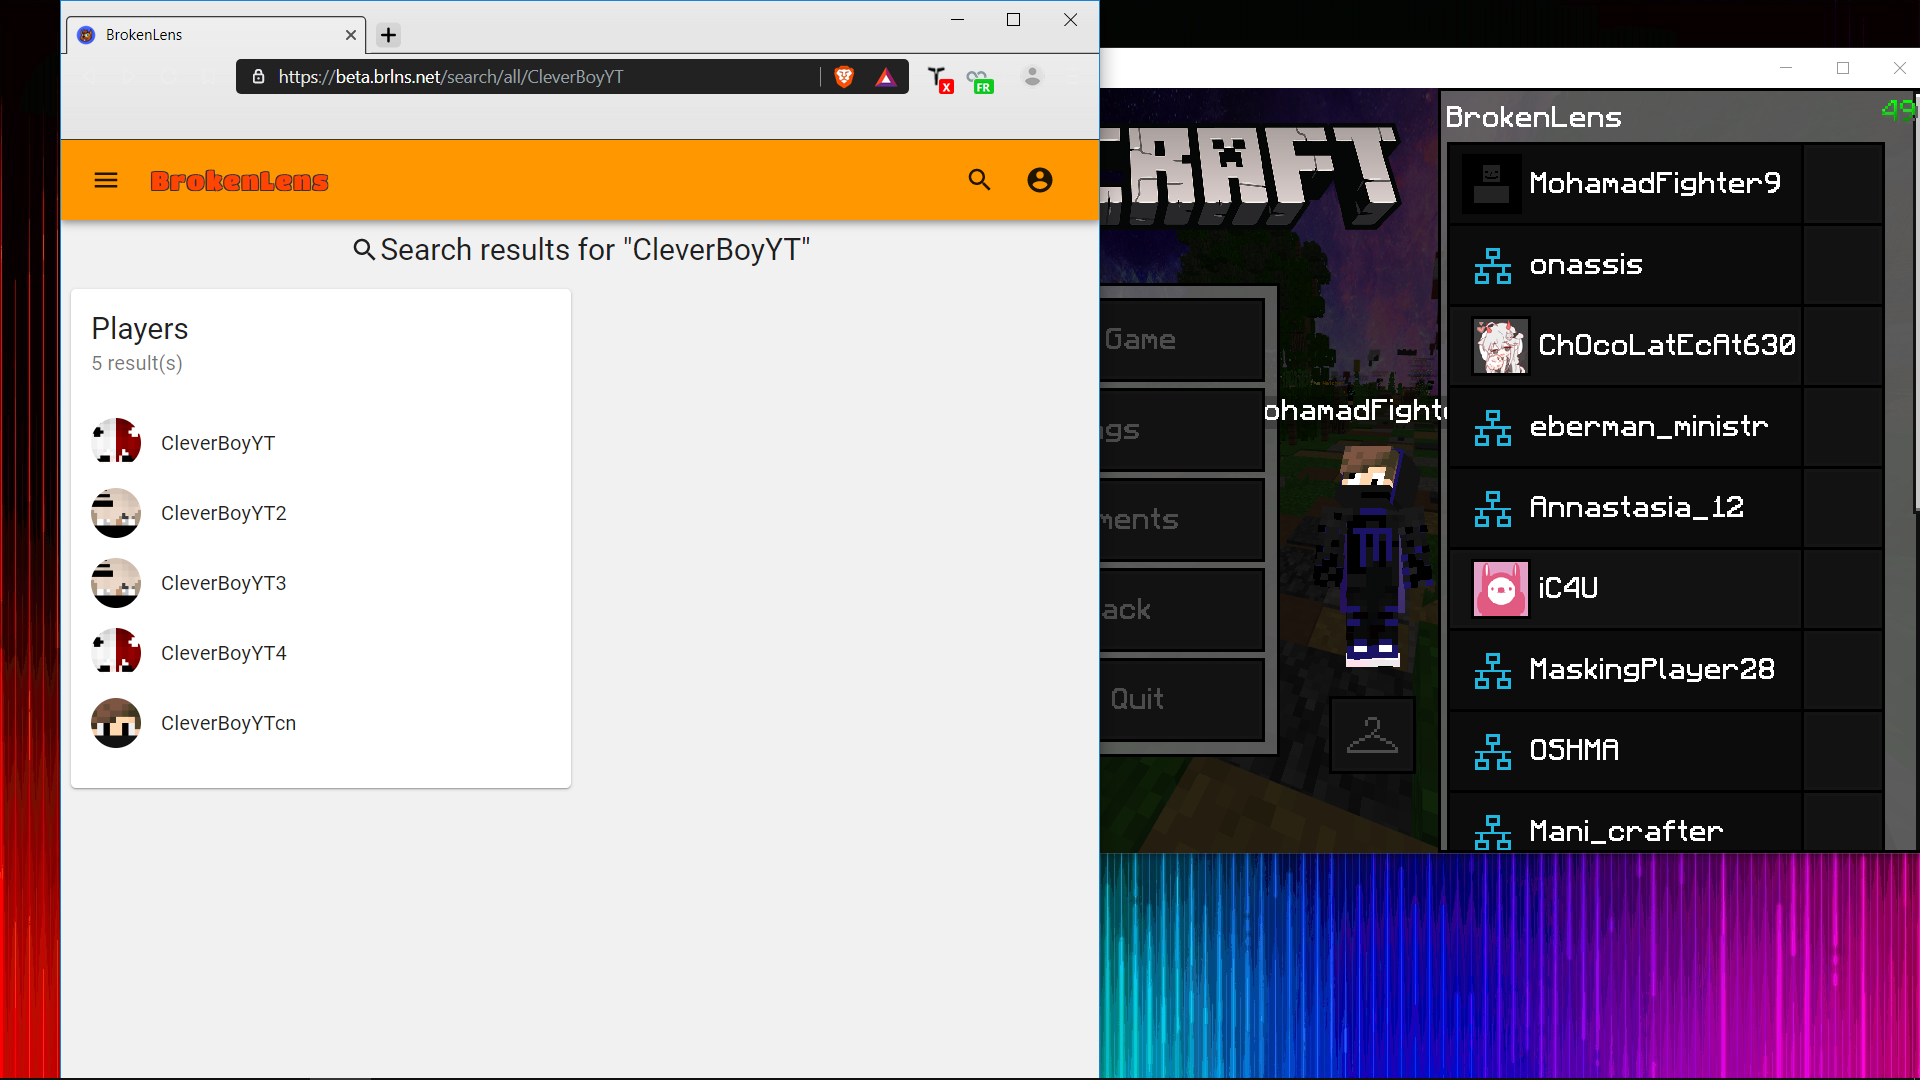
Task: Click the Game button in game menu
Action: pyautogui.click(x=1183, y=340)
